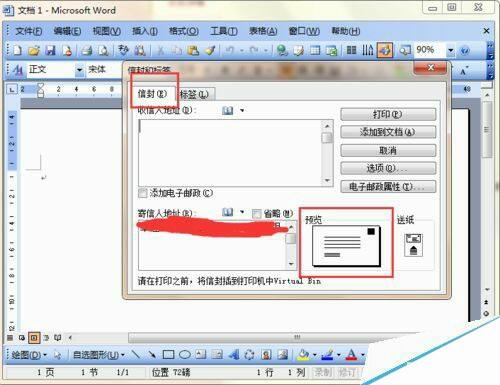
Task: Open the 绘图 drawing menu dropdown
Action: [x=29, y=355]
